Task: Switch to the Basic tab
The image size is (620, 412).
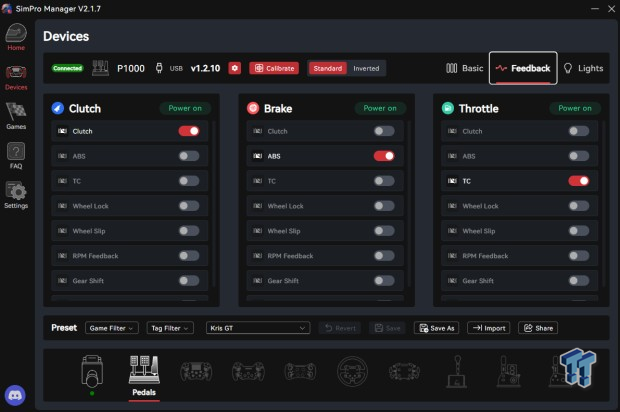Action: [465, 68]
